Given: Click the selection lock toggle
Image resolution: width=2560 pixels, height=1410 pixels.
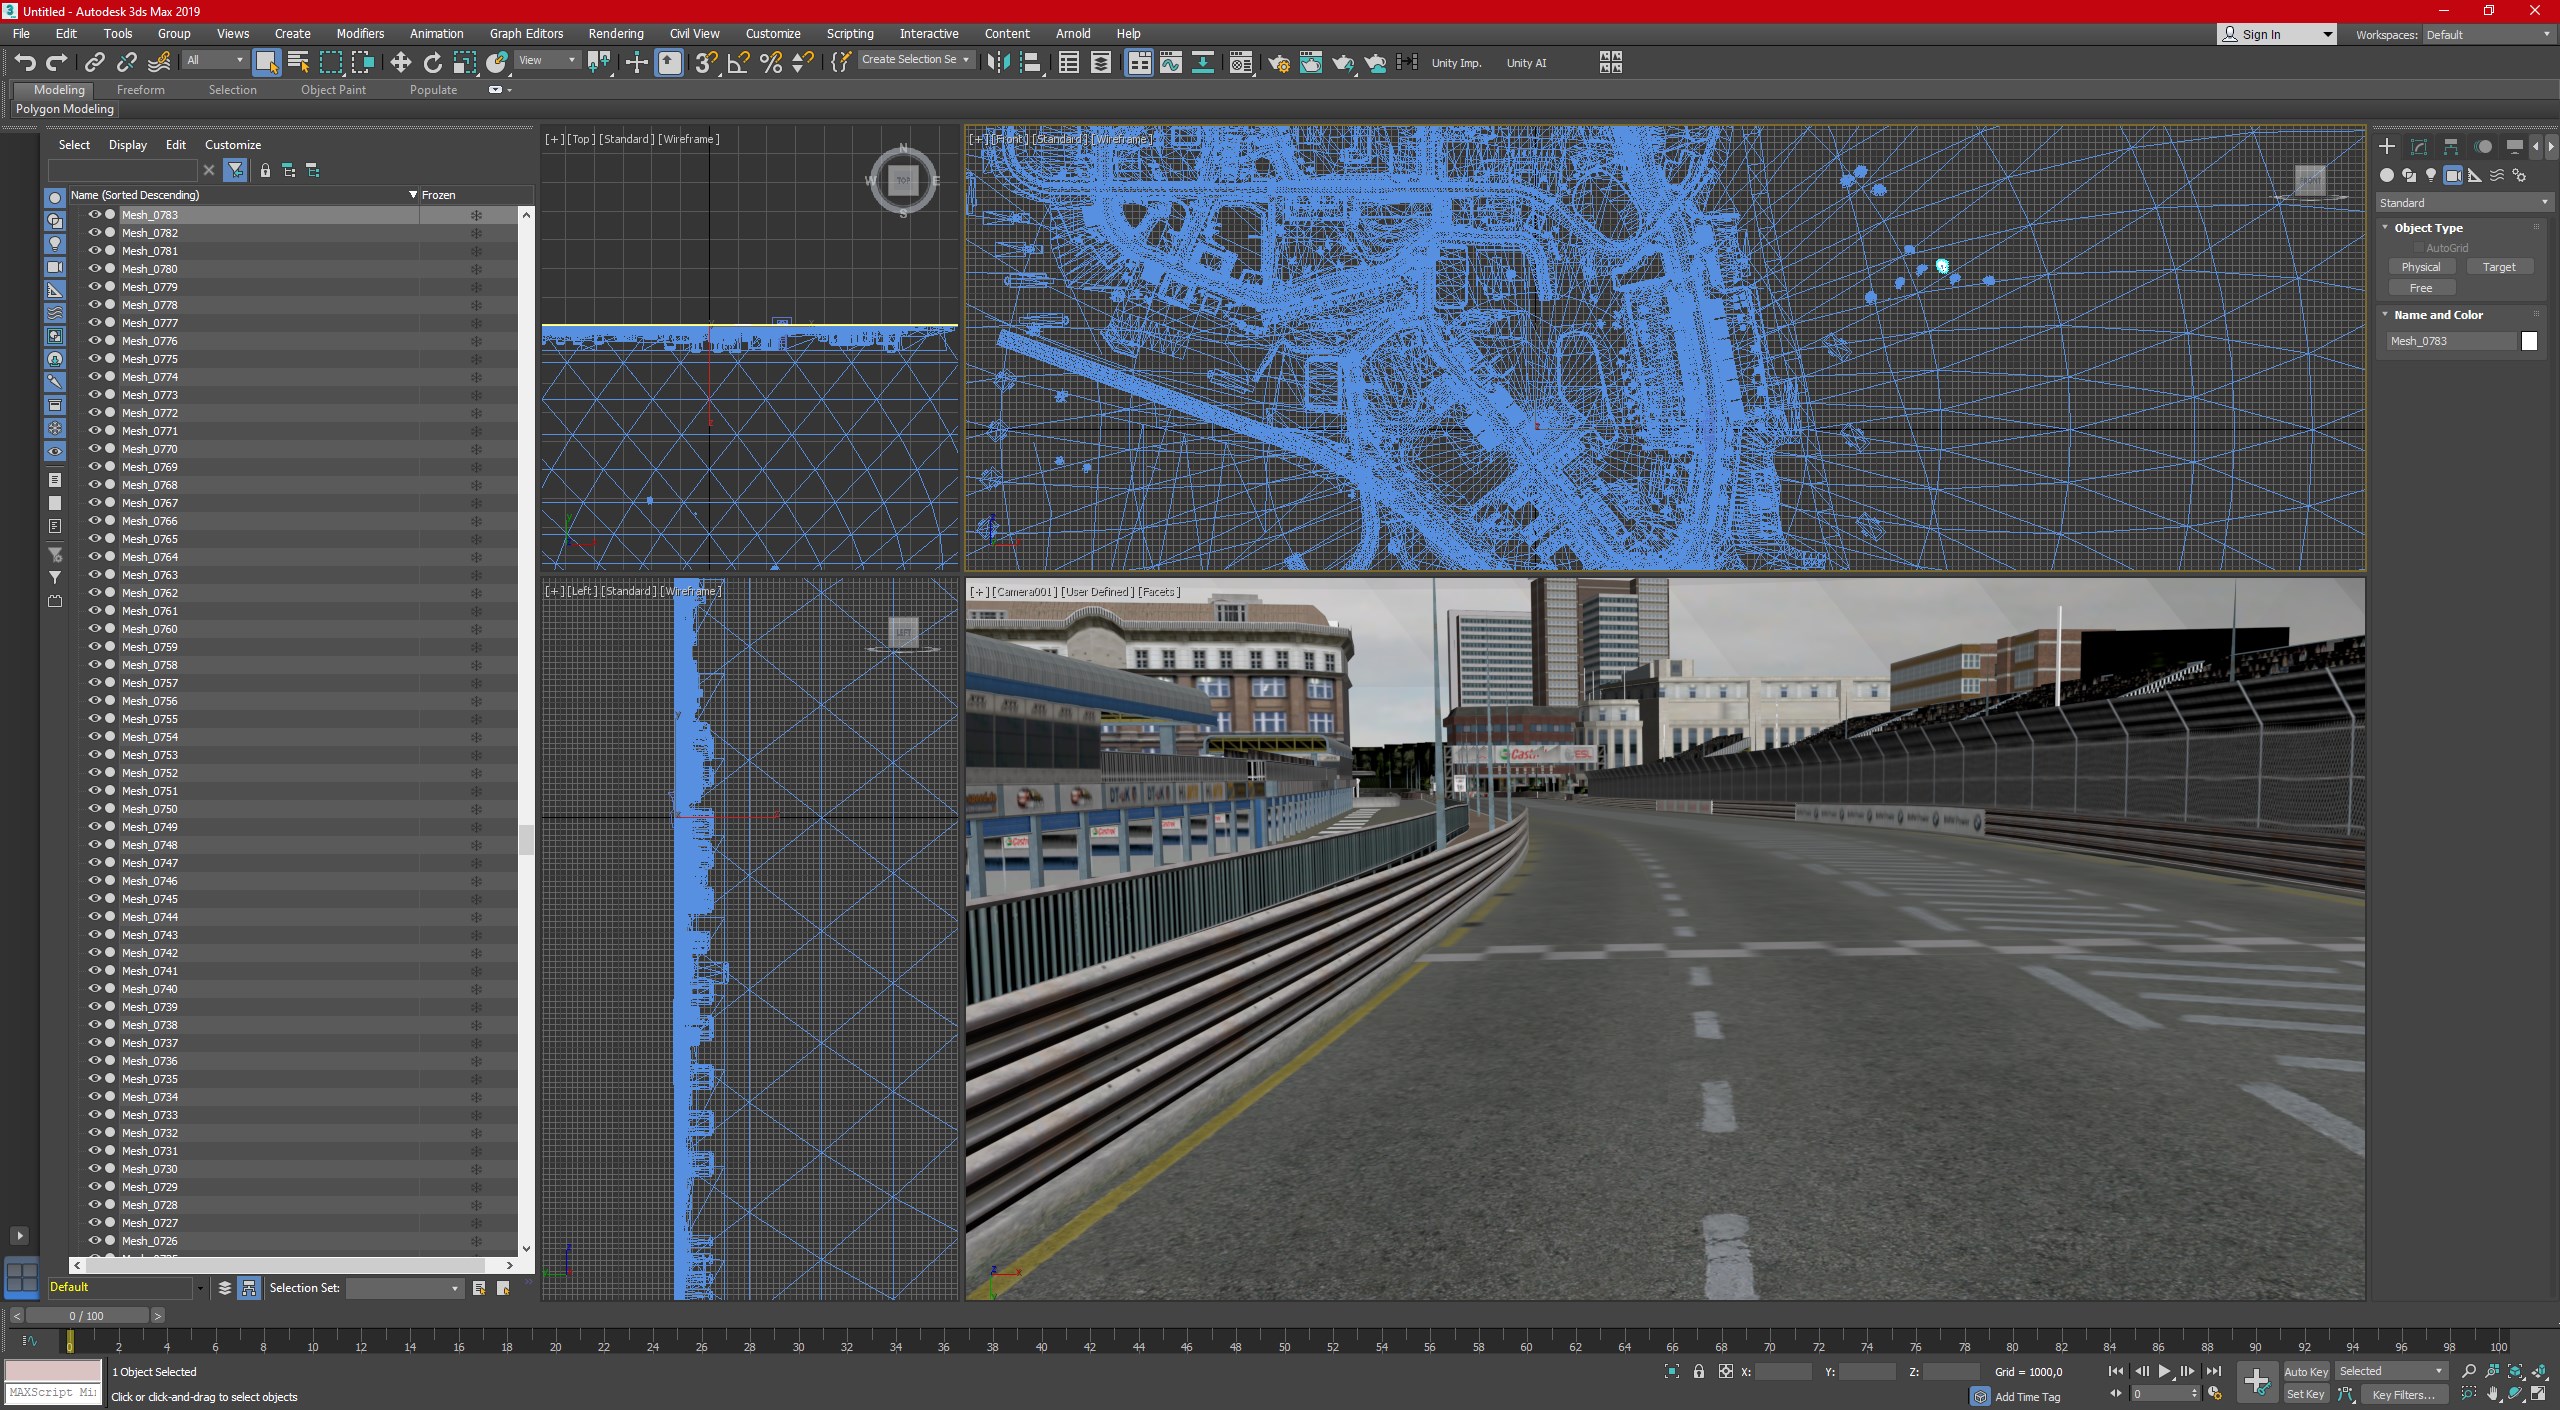Looking at the screenshot, I should (1699, 1372).
